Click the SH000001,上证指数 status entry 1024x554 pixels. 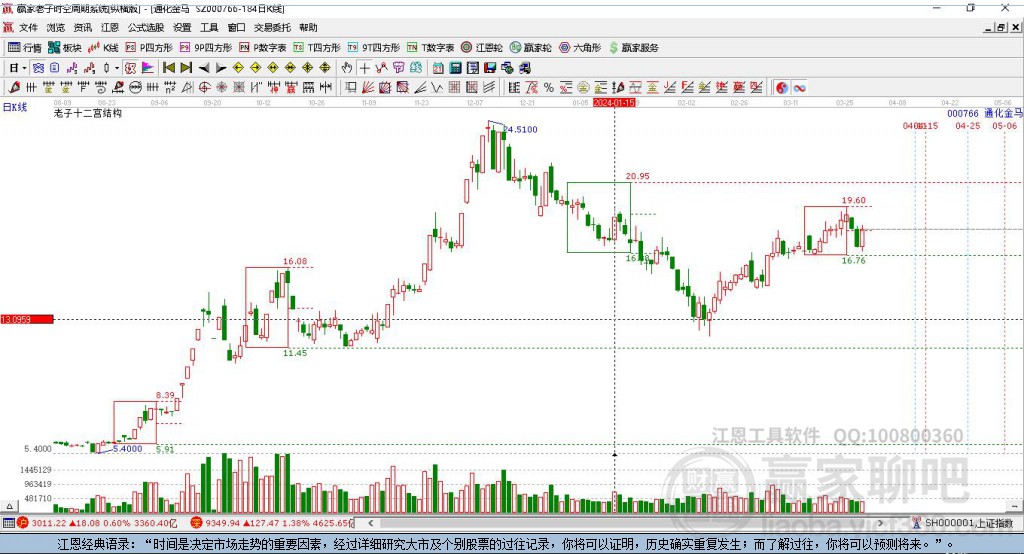tap(969, 523)
